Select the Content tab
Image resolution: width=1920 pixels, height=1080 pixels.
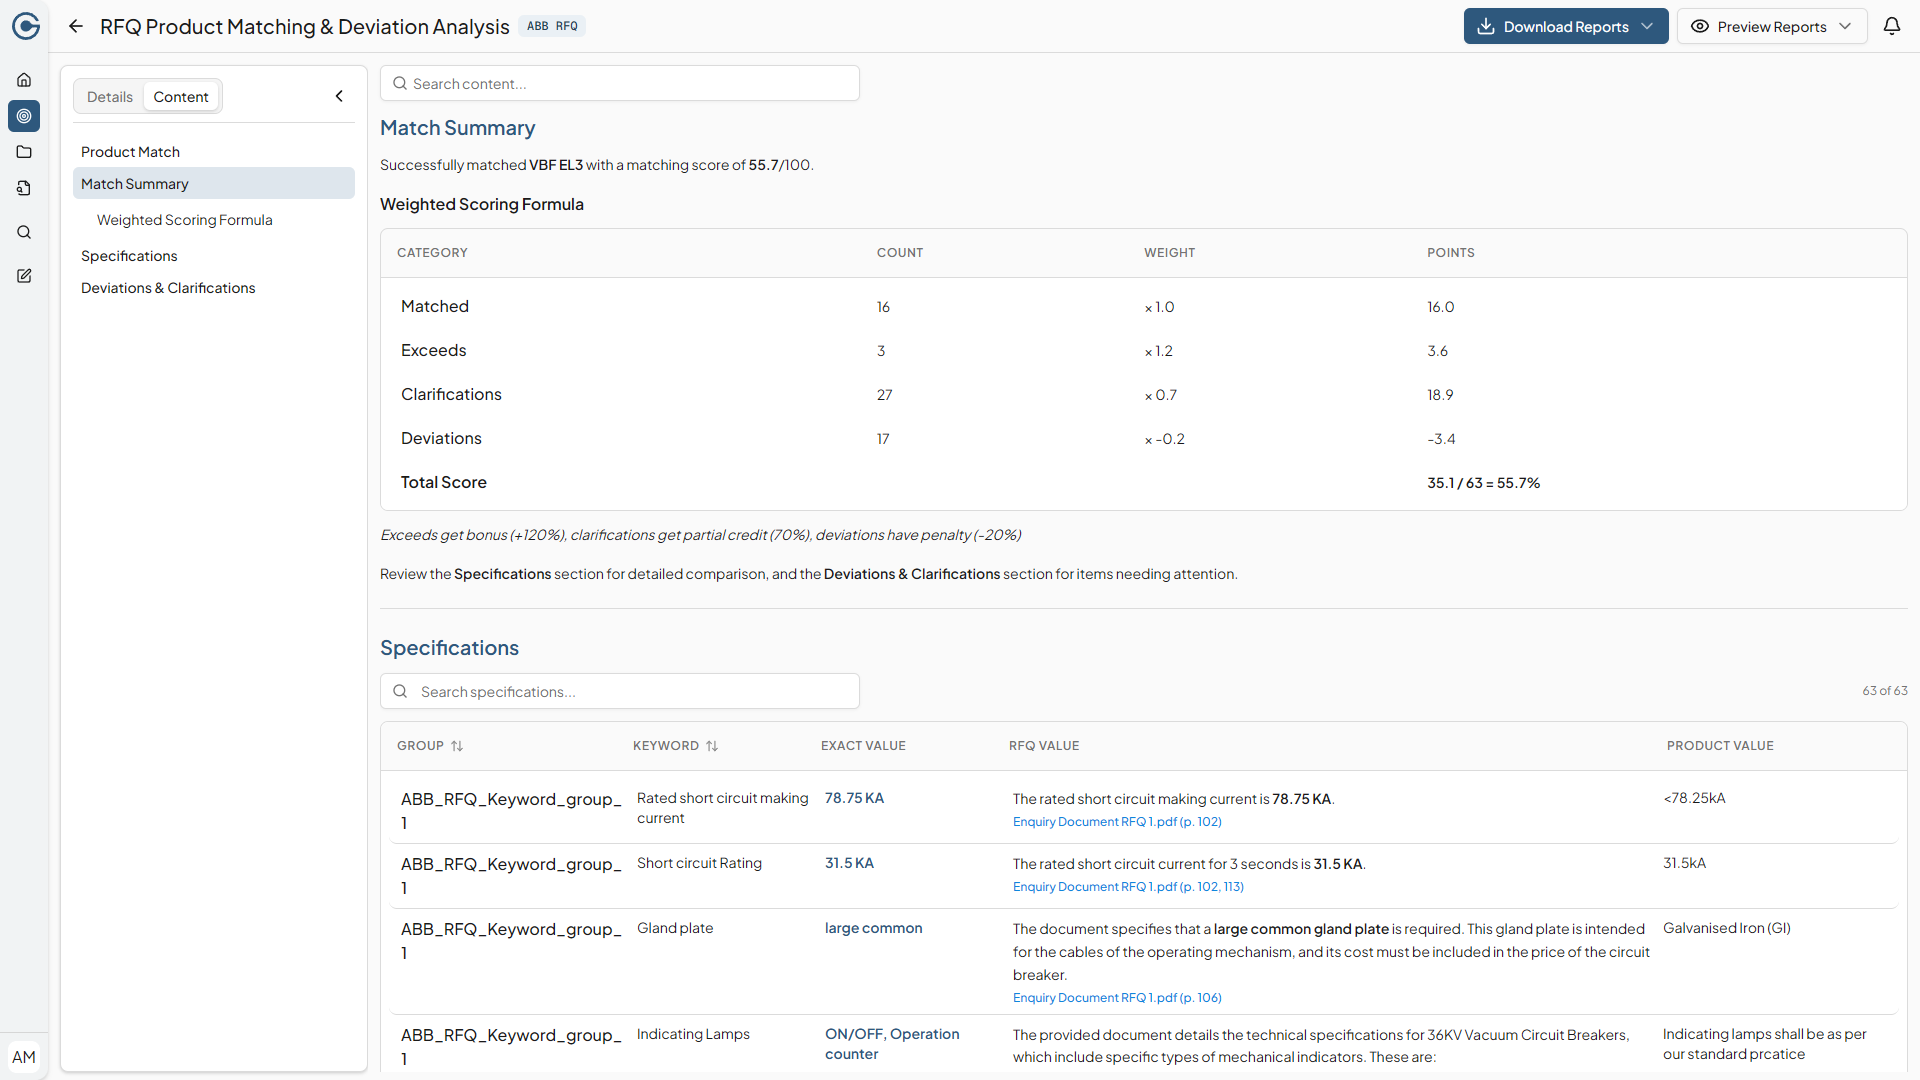point(181,97)
